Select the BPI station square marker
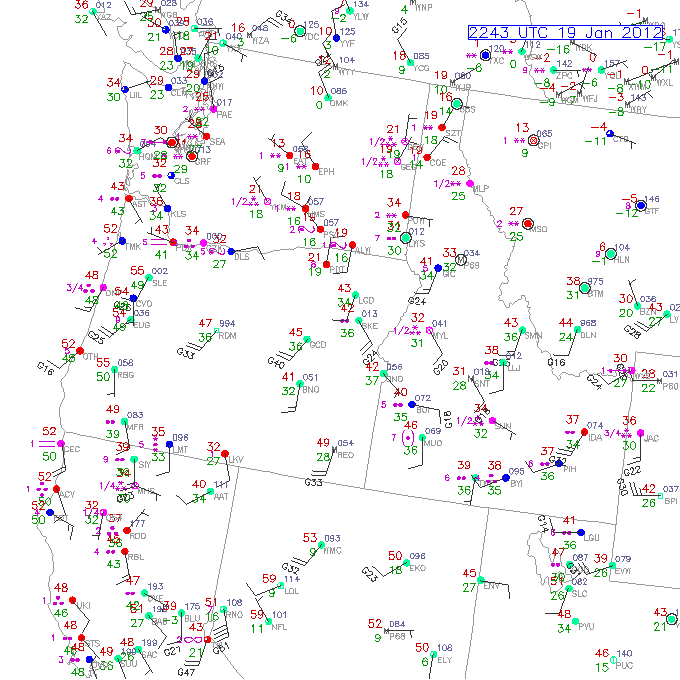Image resolution: width=680 pixels, height=680 pixels. pyautogui.click(x=660, y=496)
